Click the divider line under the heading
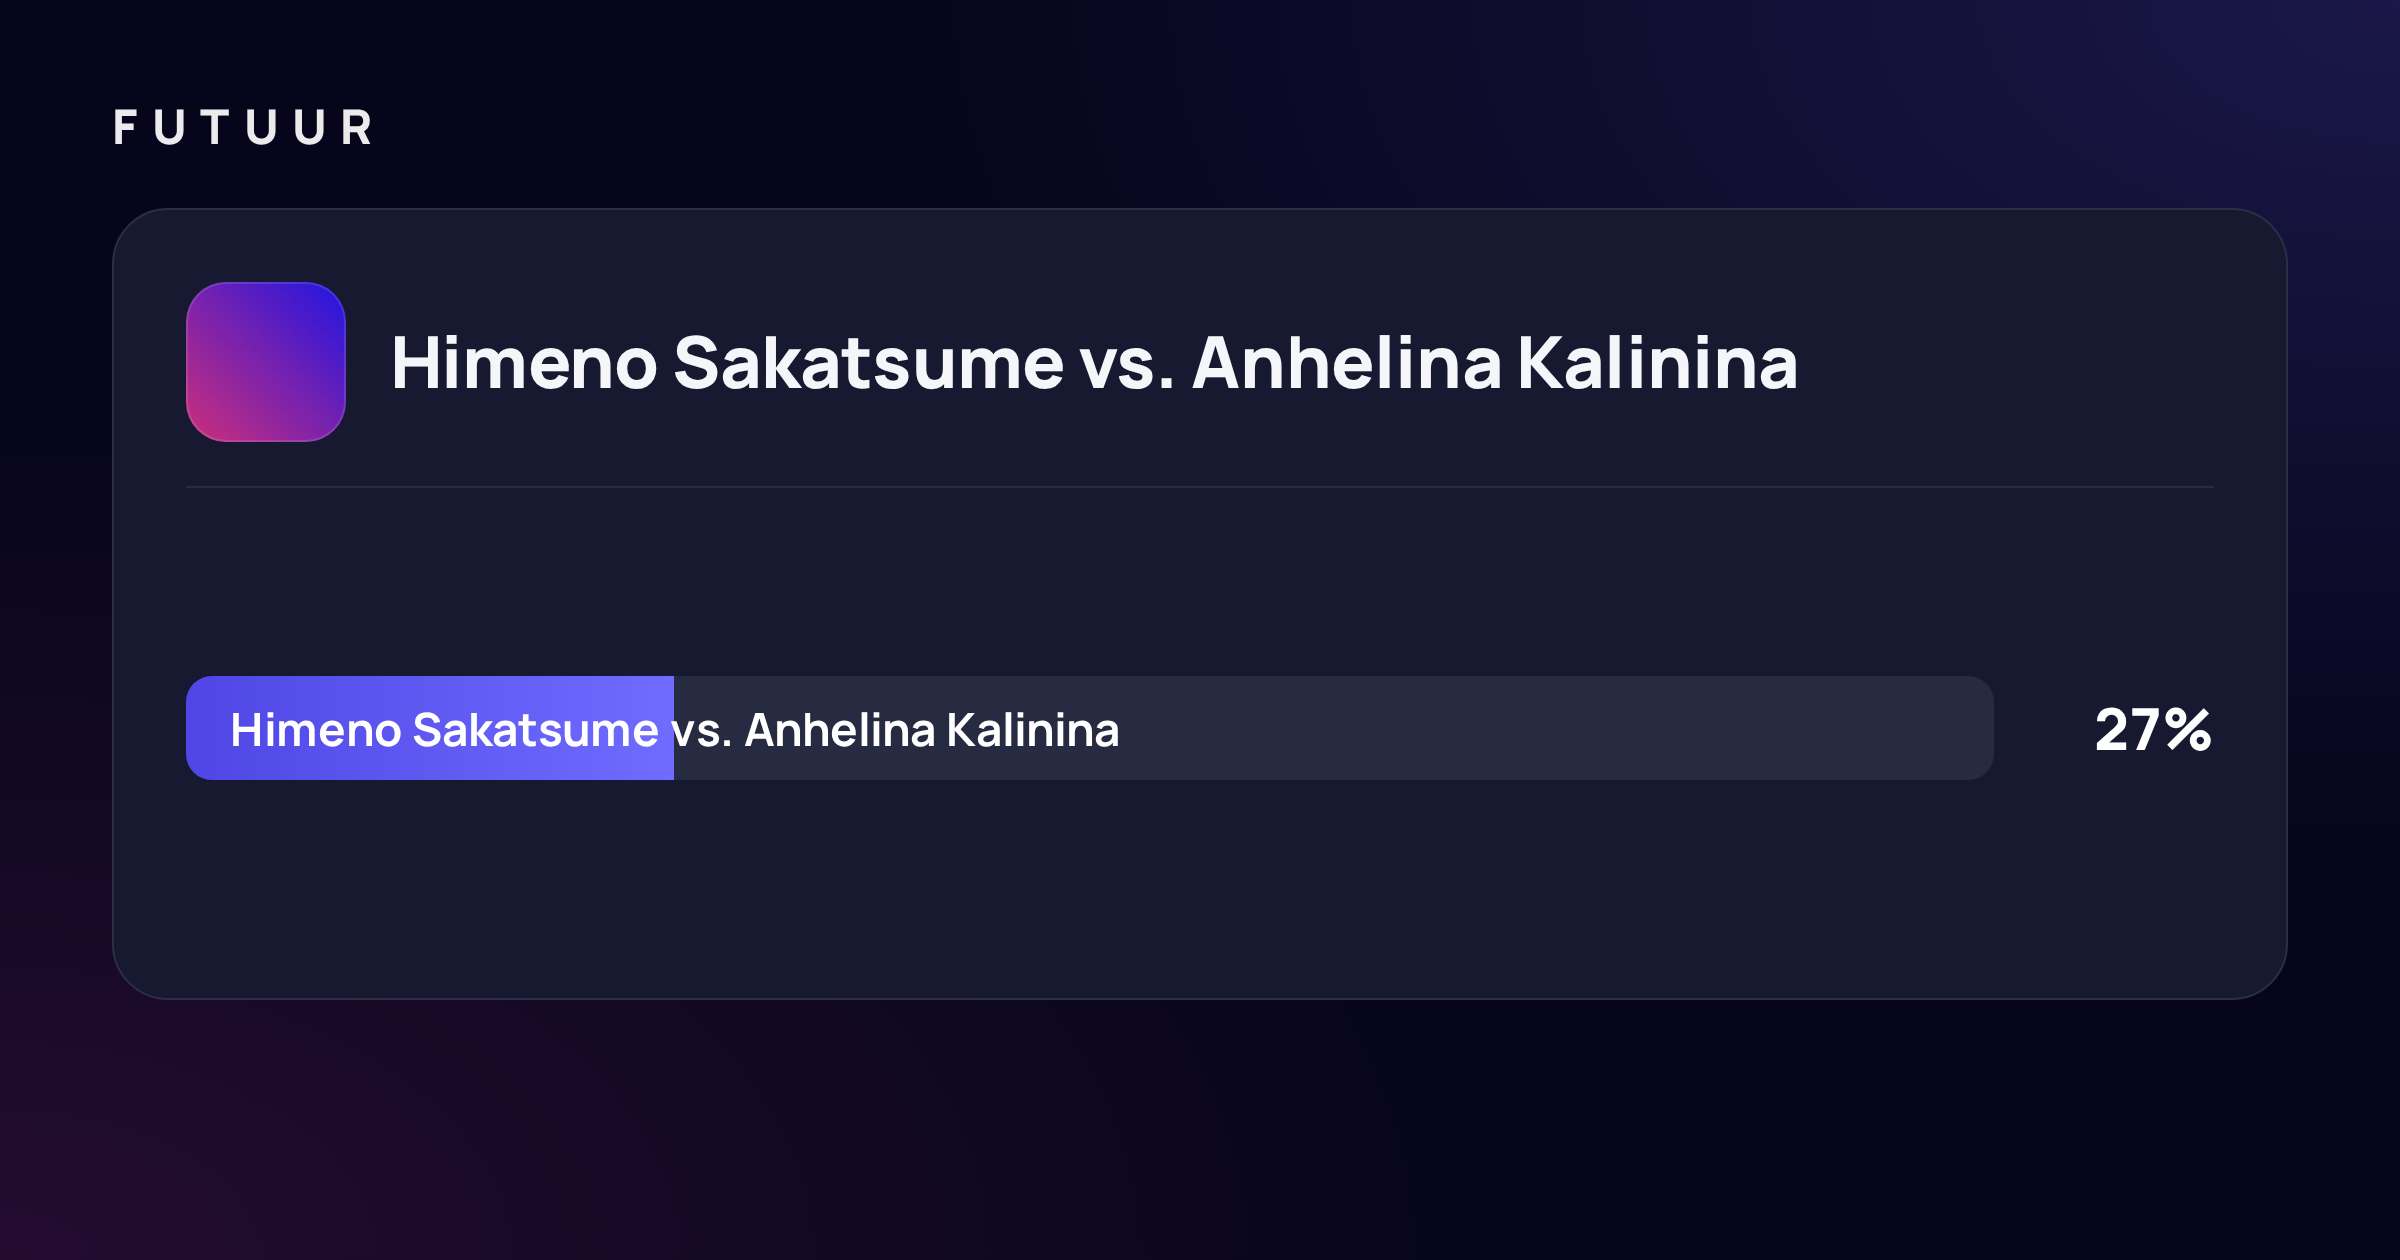The height and width of the screenshot is (1260, 2400). [x=1200, y=487]
